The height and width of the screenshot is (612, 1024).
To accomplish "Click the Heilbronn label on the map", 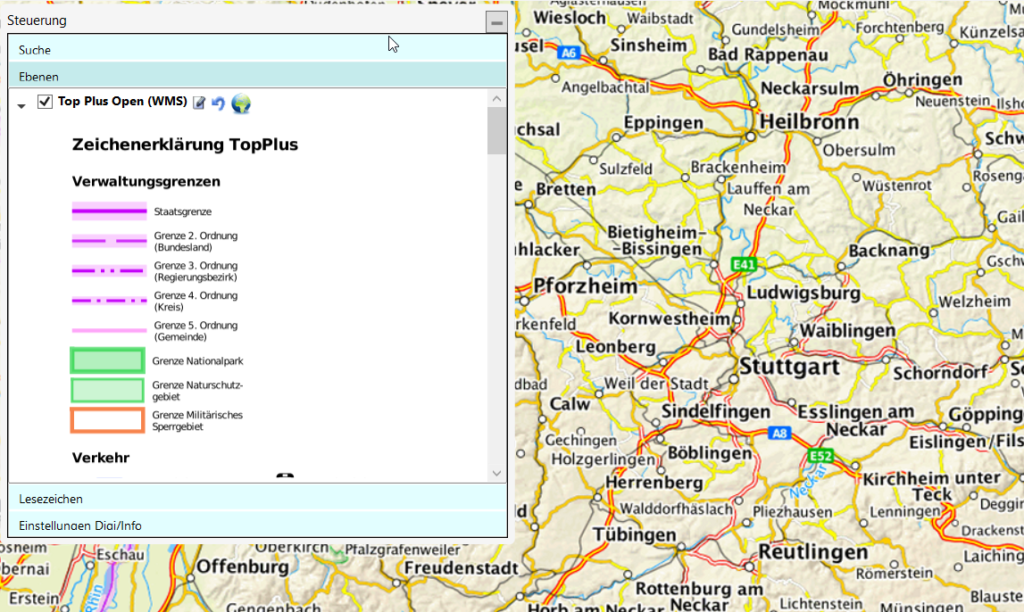I will click(x=809, y=122).
